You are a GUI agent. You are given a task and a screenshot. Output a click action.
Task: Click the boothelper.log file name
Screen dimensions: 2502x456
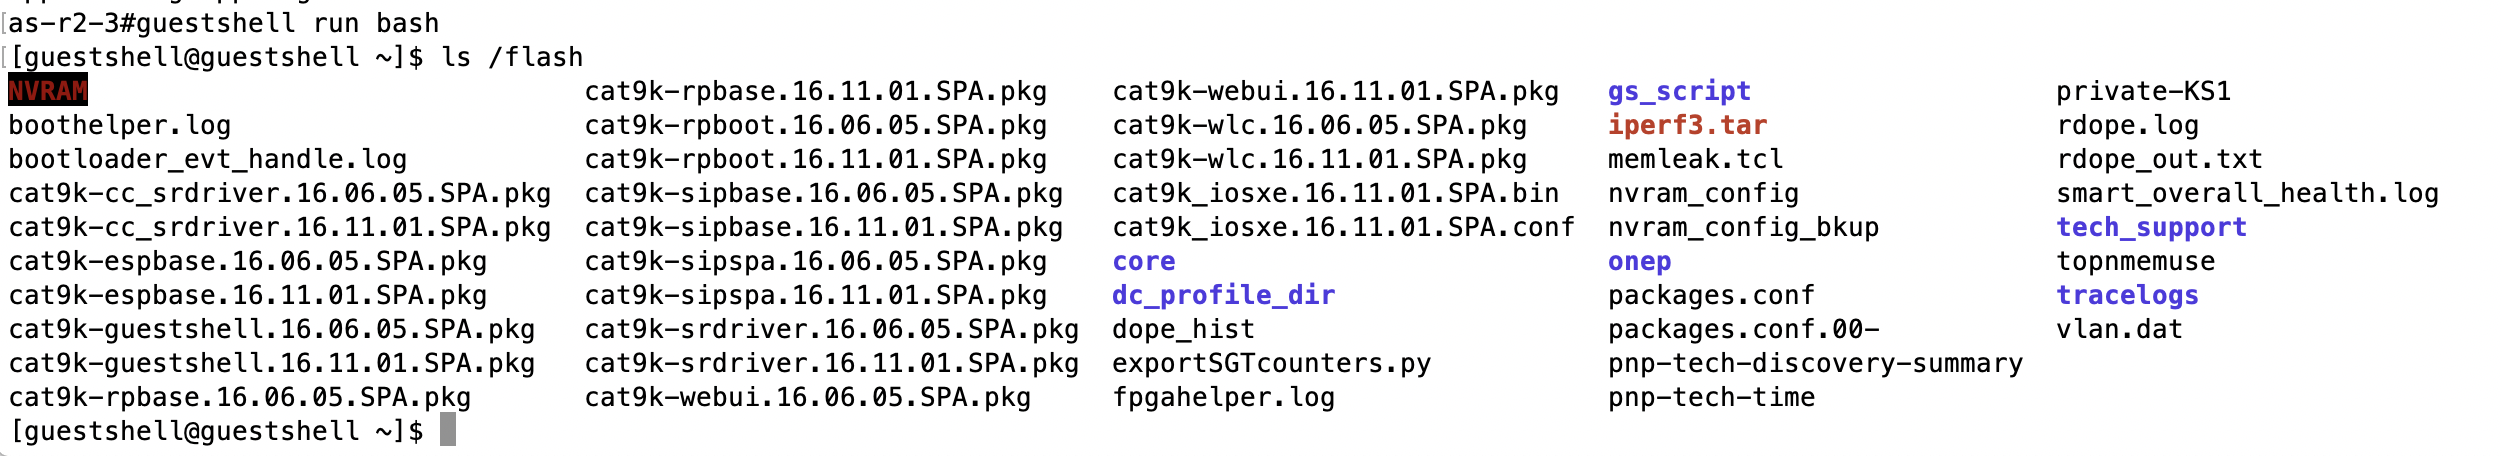pos(120,125)
